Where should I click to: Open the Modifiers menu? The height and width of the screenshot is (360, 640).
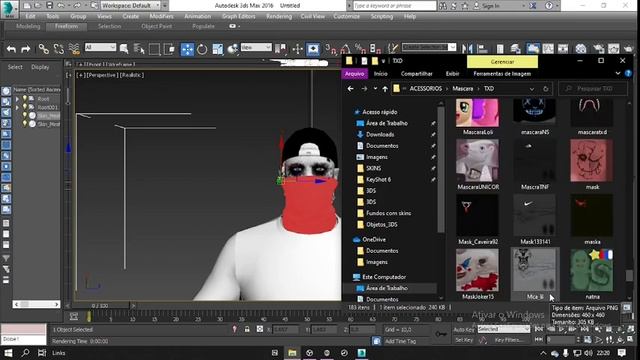[161, 16]
